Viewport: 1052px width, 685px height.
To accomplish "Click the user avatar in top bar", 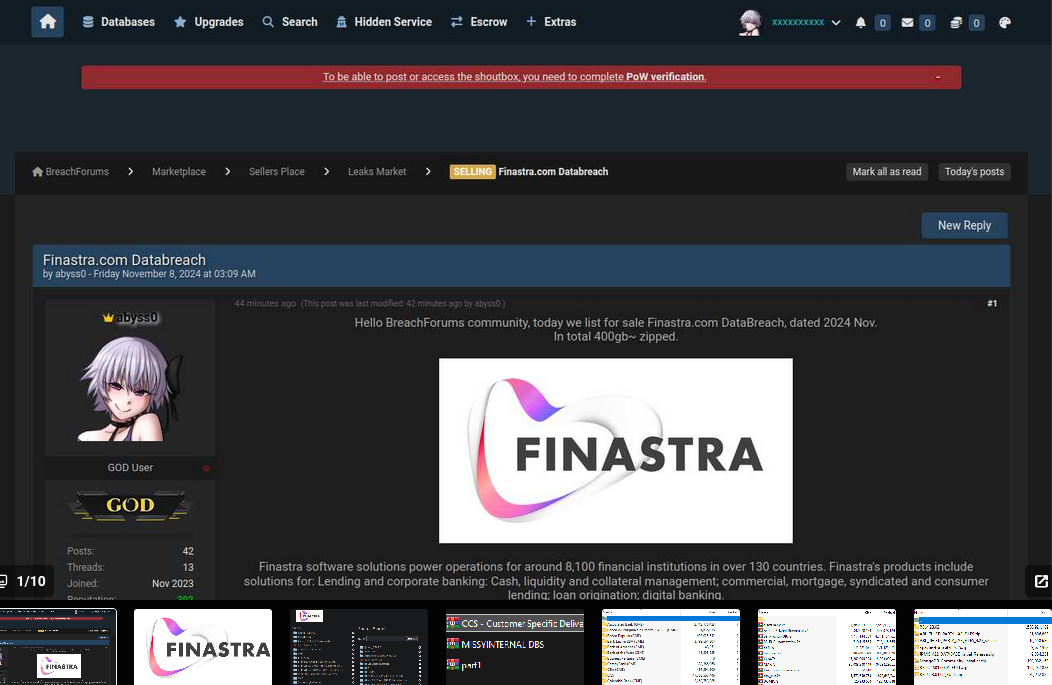I will tap(750, 22).
